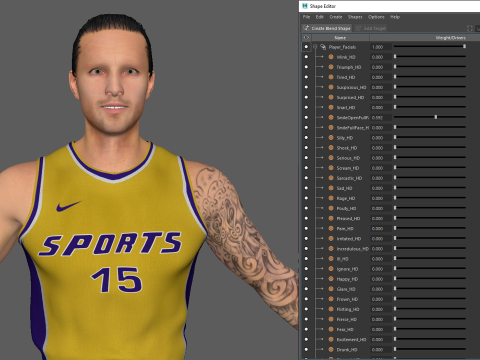Click the orange target icon for Sad_HD
Screen dimensions: 480x360
331,188
